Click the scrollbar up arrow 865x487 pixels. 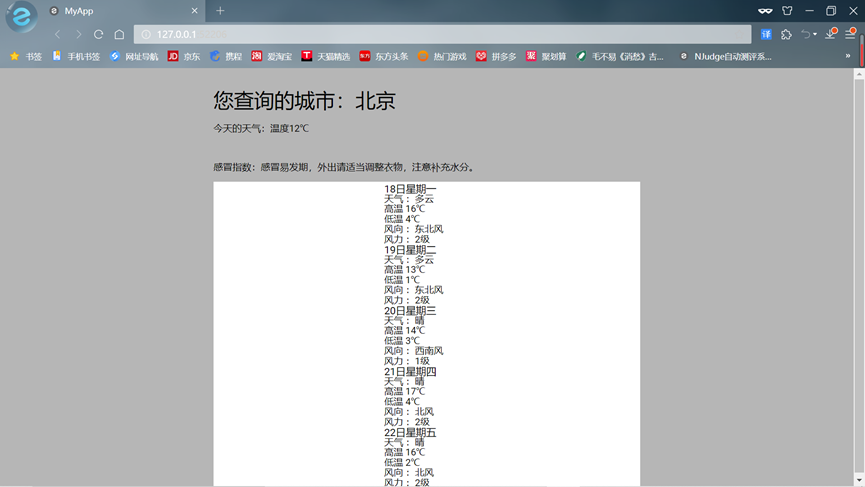click(x=859, y=73)
